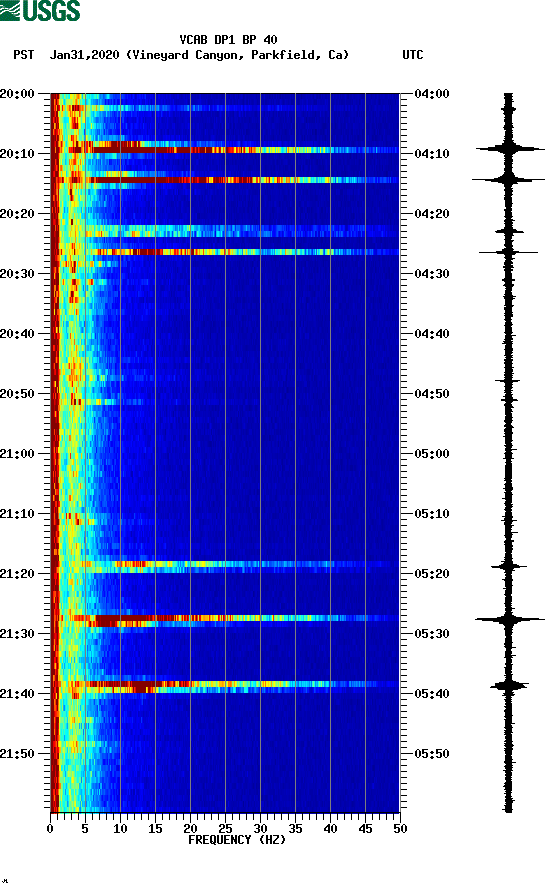Click the '20:40' PST time label
The width and height of the screenshot is (552, 892).
pos(17,334)
